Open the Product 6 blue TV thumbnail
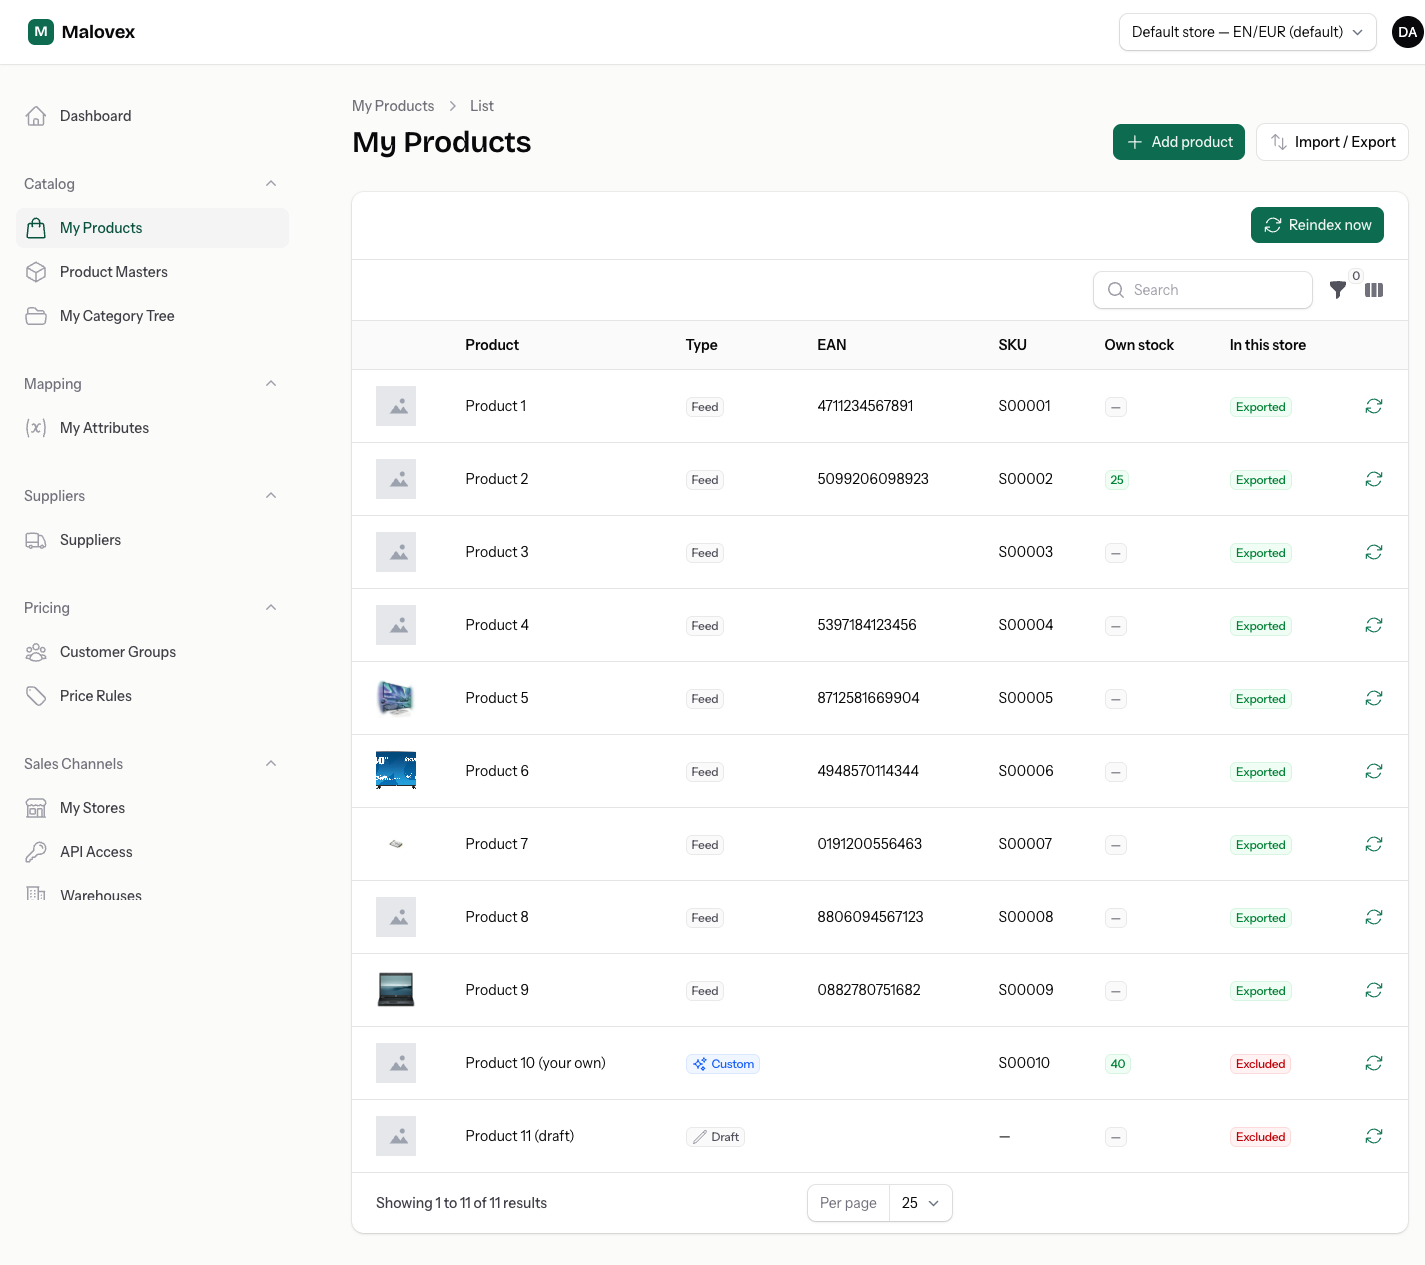The image size is (1425, 1265). (x=396, y=771)
